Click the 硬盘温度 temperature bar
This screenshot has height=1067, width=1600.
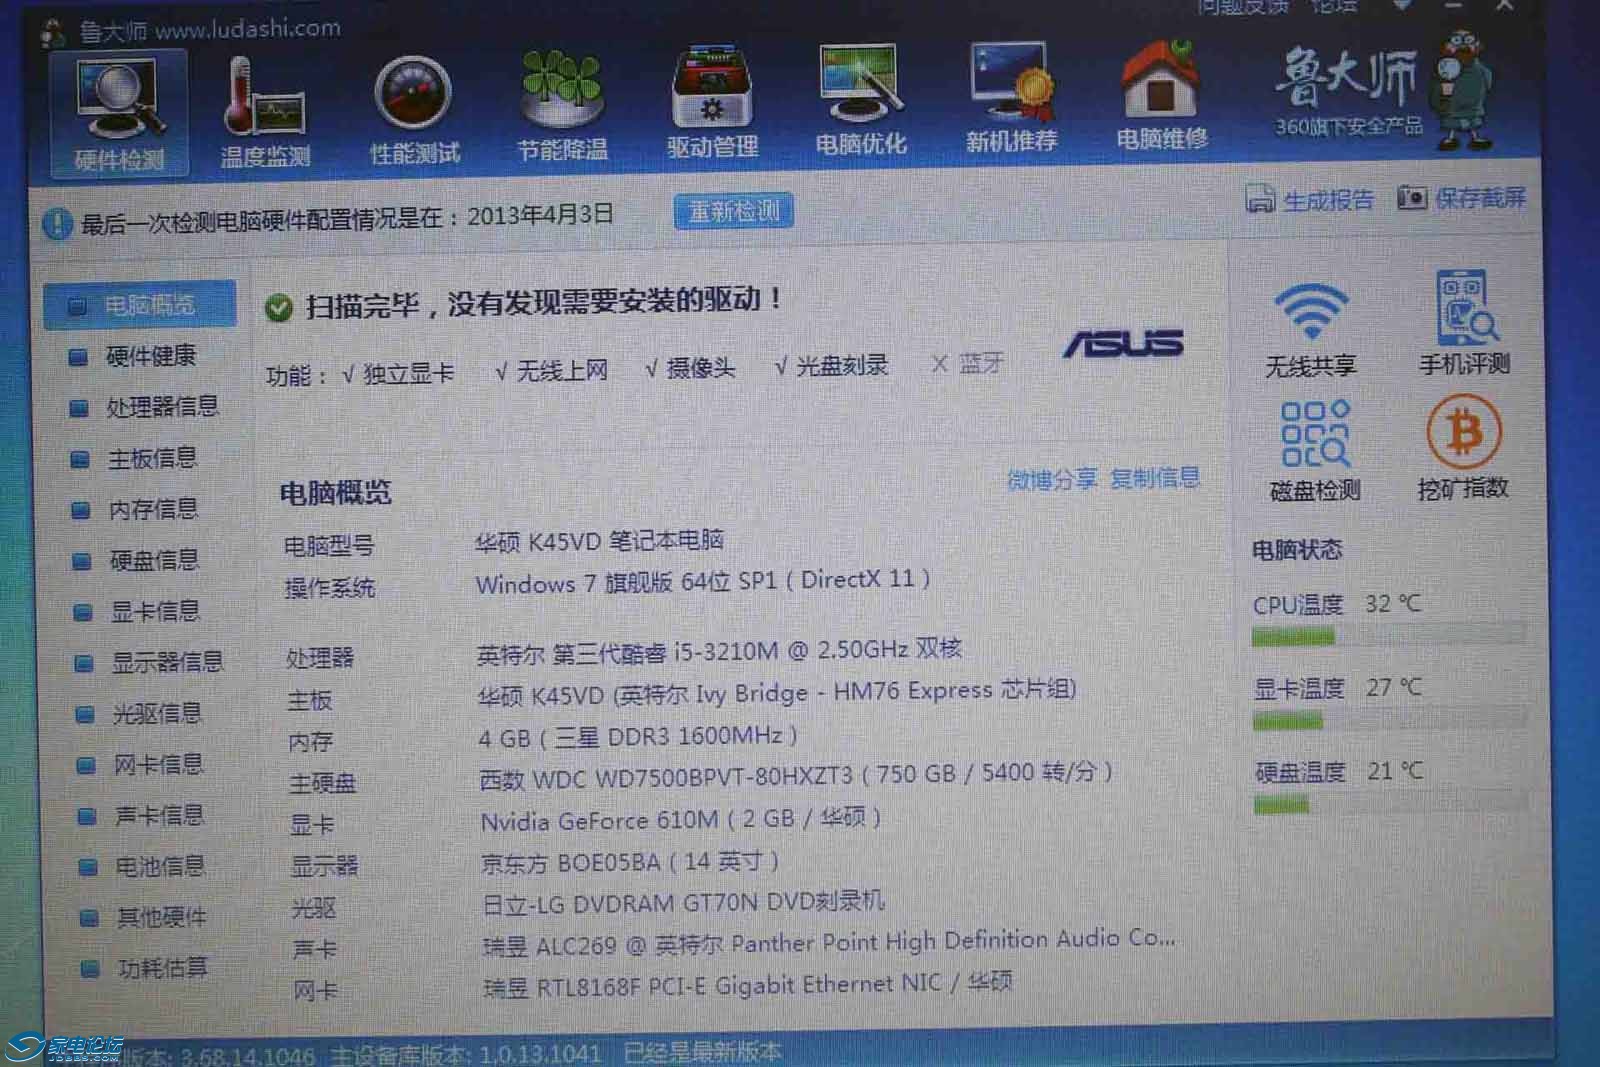click(1392, 803)
